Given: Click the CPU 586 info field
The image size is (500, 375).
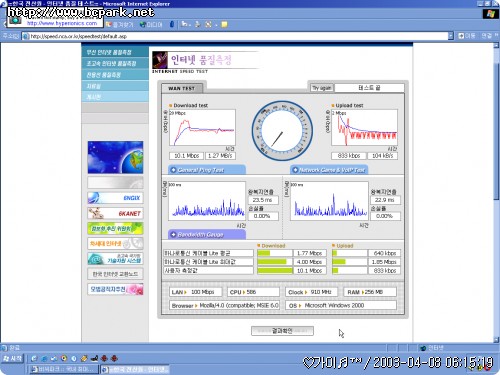Looking at the screenshot, I should (253, 292).
